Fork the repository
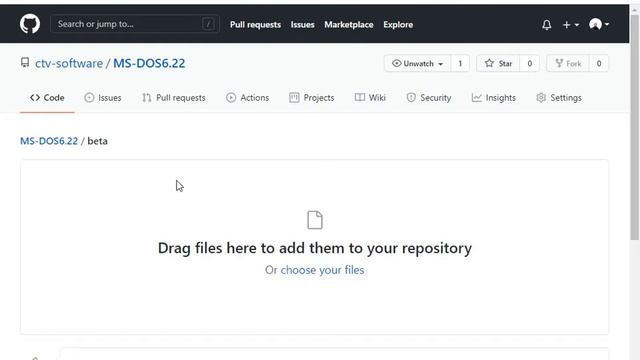The image size is (640, 360). [x=568, y=64]
